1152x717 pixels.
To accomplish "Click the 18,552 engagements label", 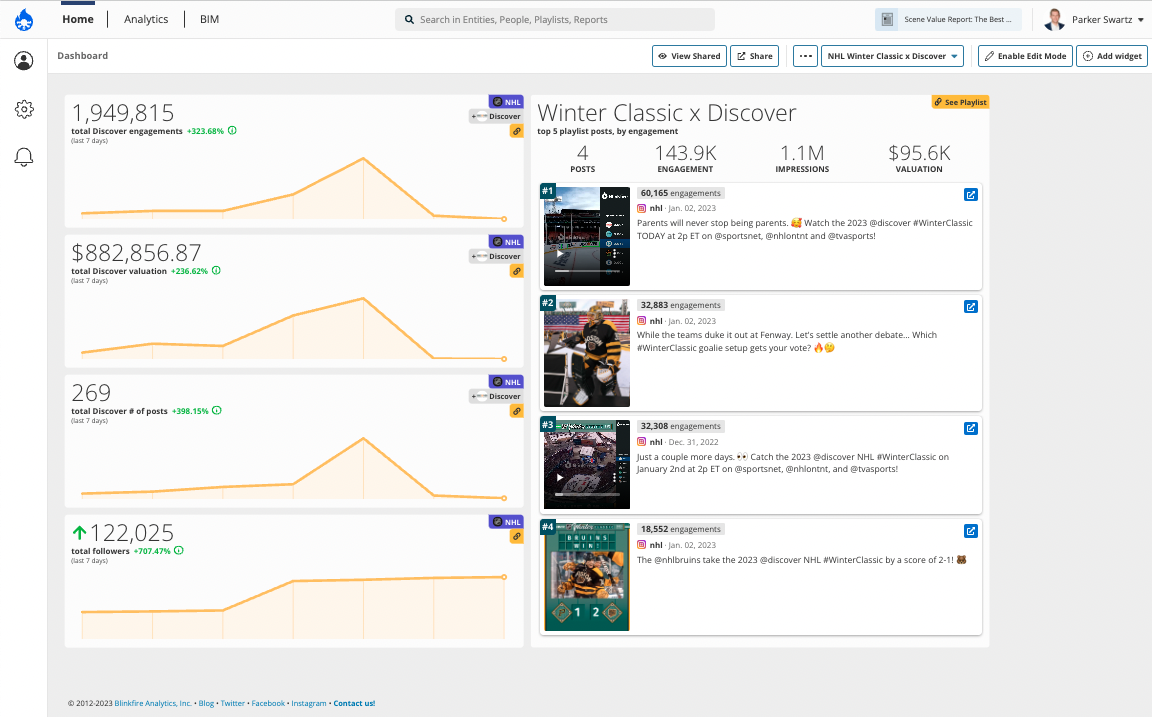I will [680, 529].
